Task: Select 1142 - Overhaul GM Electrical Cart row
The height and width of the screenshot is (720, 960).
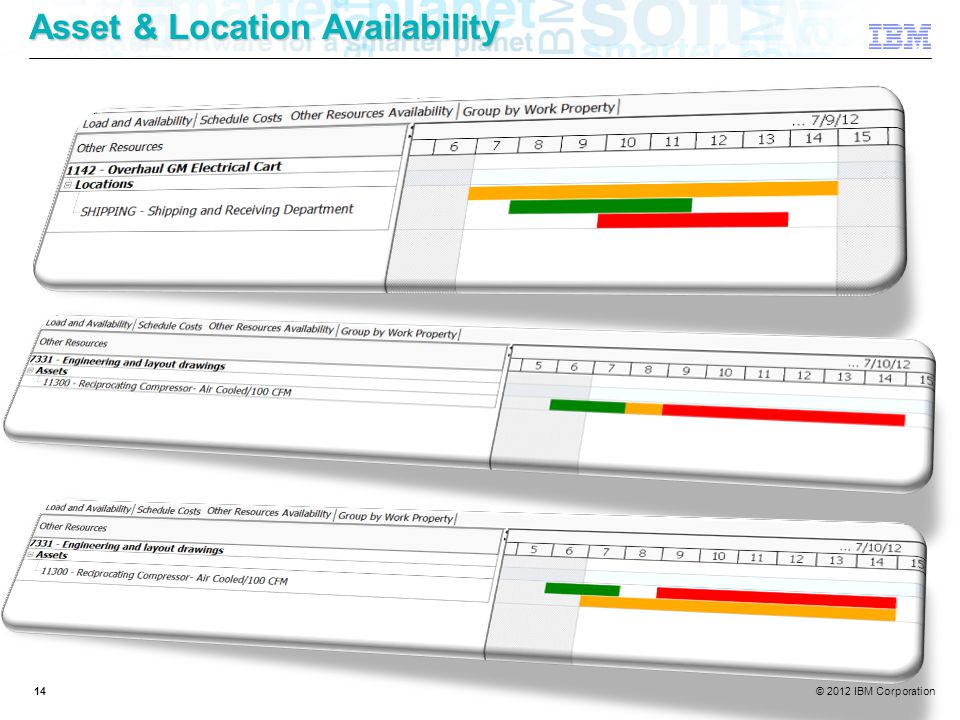Action: 174,168
